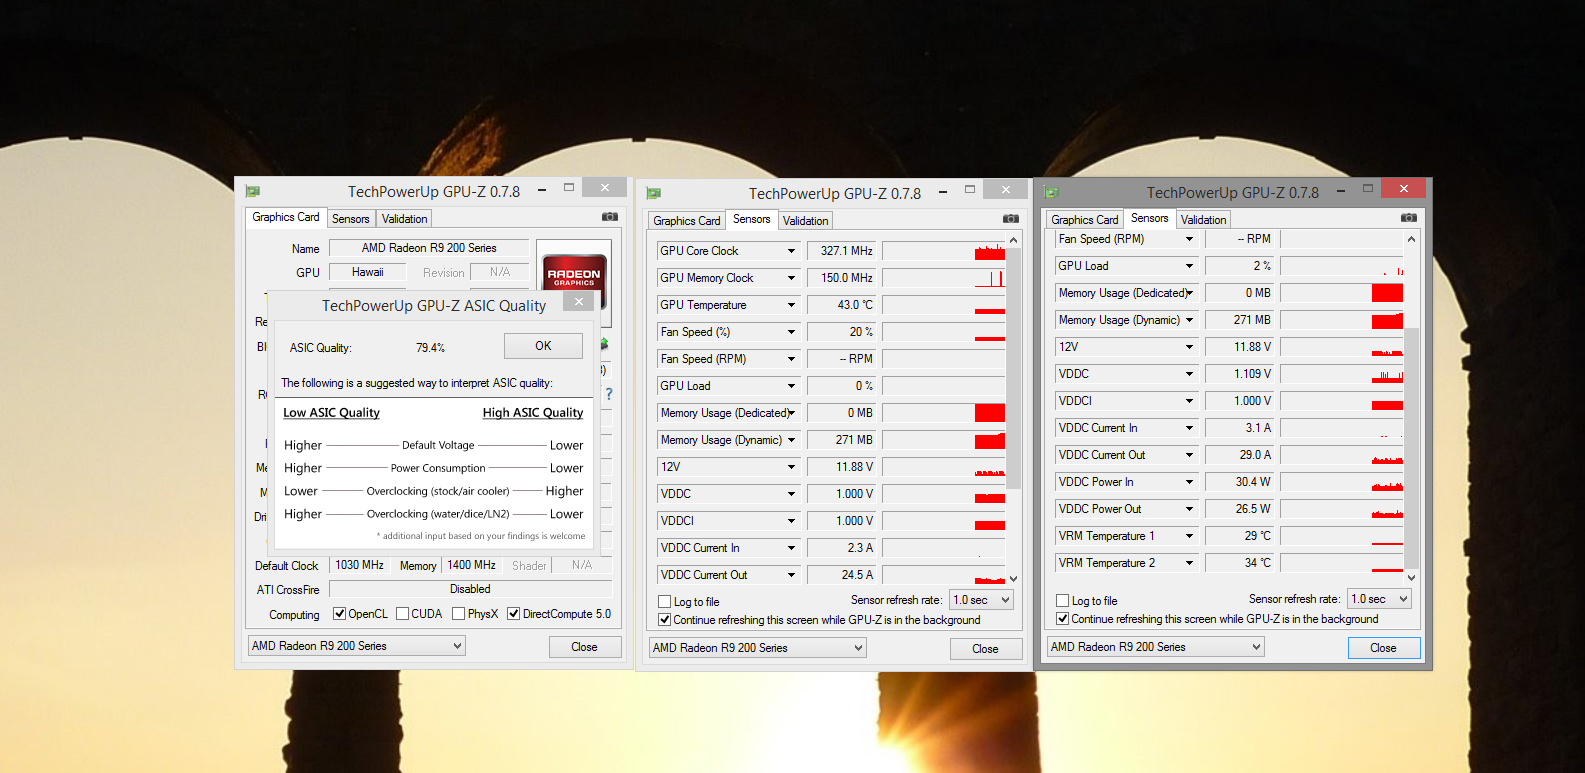The width and height of the screenshot is (1585, 773).
Task: Open the GPU Core Clock sensor dropdown
Action: [x=791, y=251]
